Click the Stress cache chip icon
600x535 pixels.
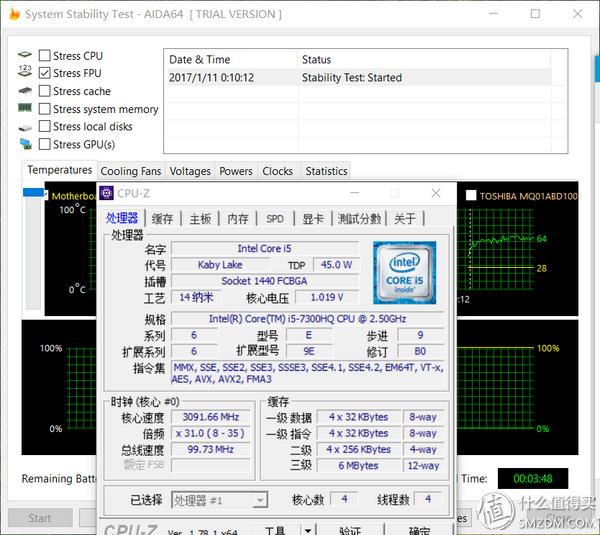[25, 91]
